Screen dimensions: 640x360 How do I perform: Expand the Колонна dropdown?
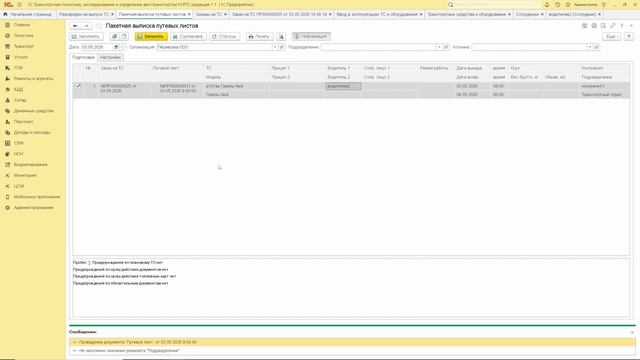590,47
